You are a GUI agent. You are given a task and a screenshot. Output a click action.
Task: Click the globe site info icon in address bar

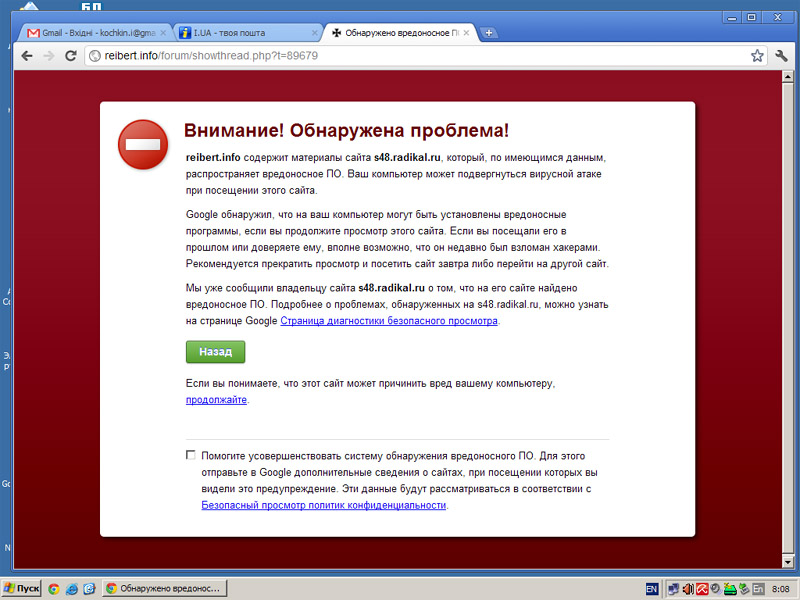point(95,56)
